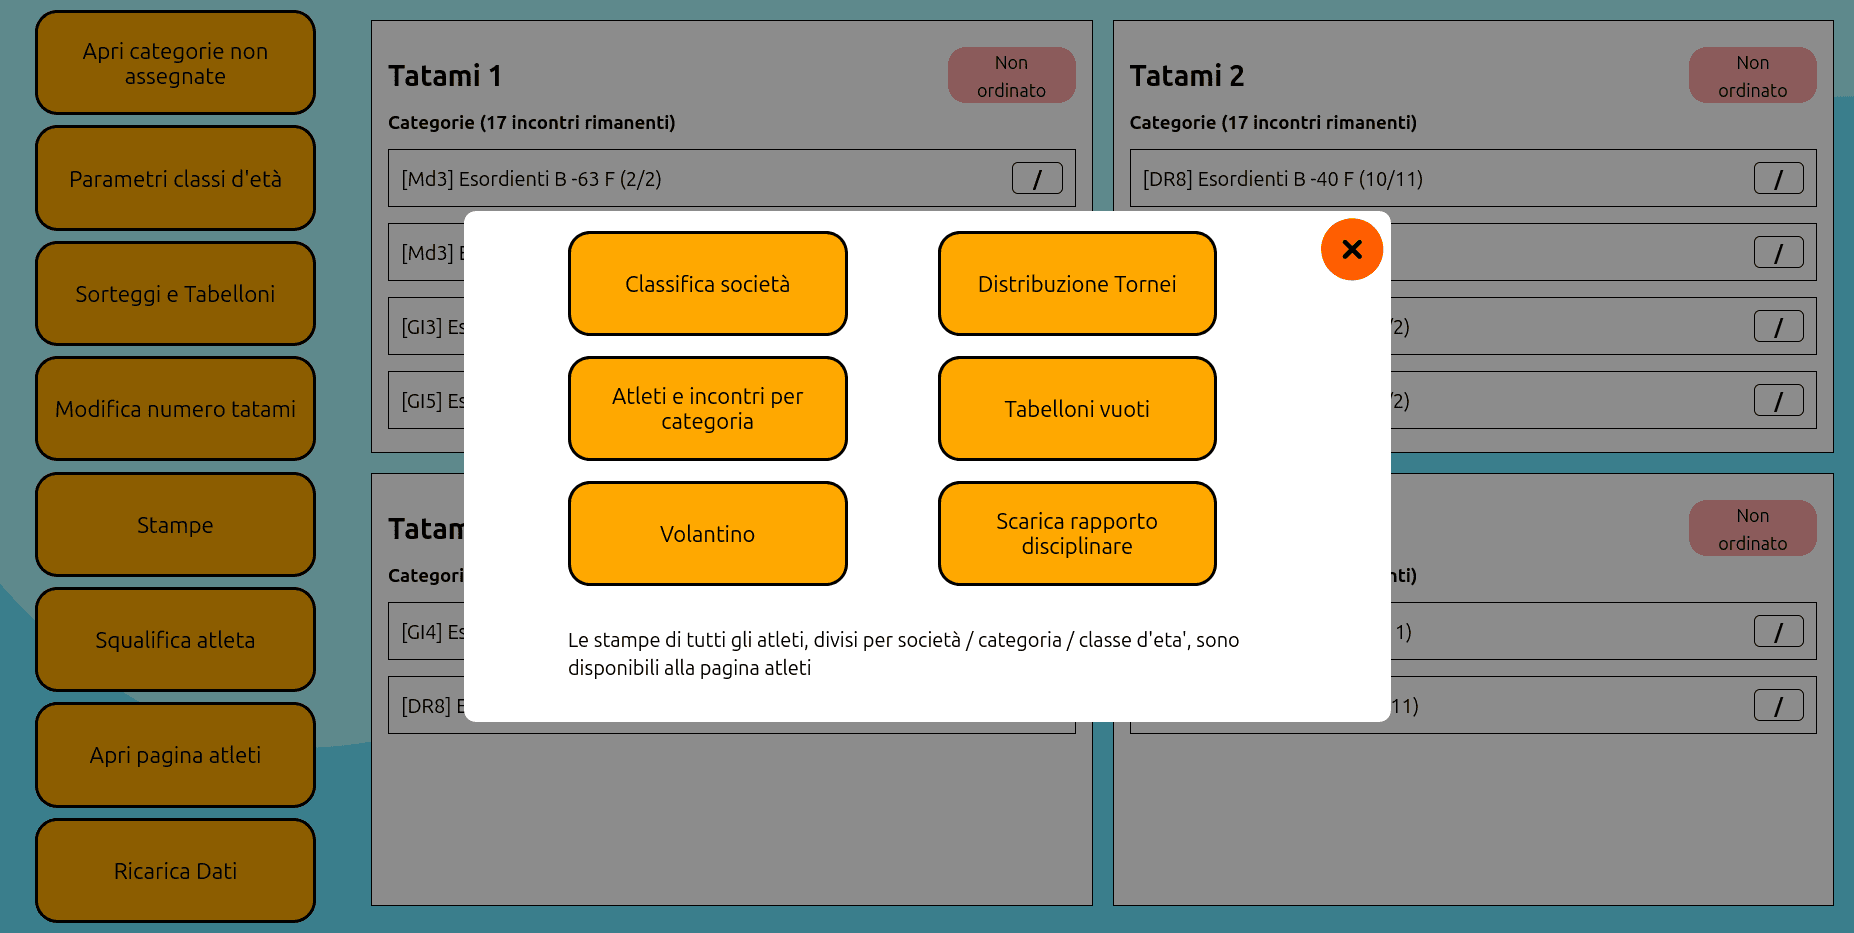
Task: Open Apri categorie non assegnate
Action: coord(175,64)
